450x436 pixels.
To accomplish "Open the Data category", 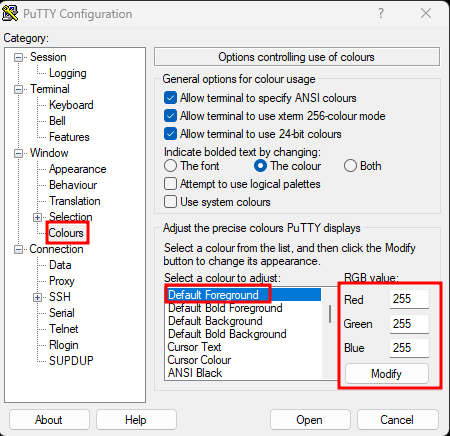I will (x=60, y=265).
